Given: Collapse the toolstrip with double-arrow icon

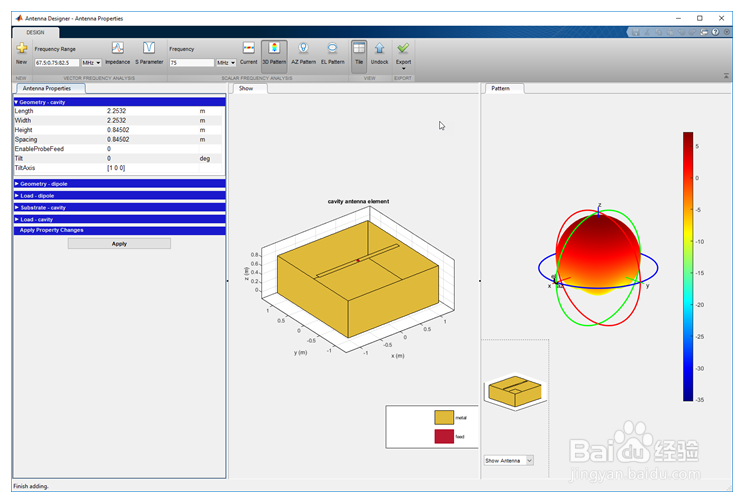Looking at the screenshot, I should pos(726,76).
